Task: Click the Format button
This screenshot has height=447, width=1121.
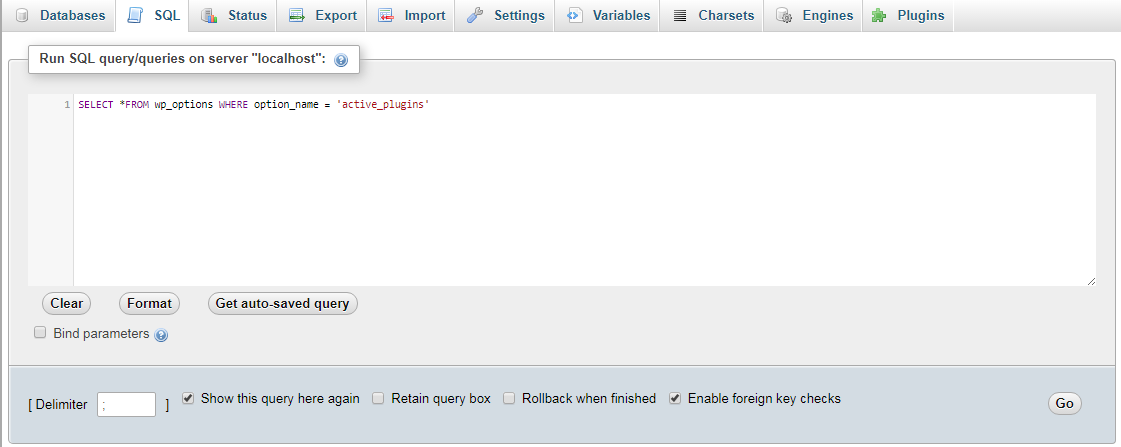Action: pos(149,303)
